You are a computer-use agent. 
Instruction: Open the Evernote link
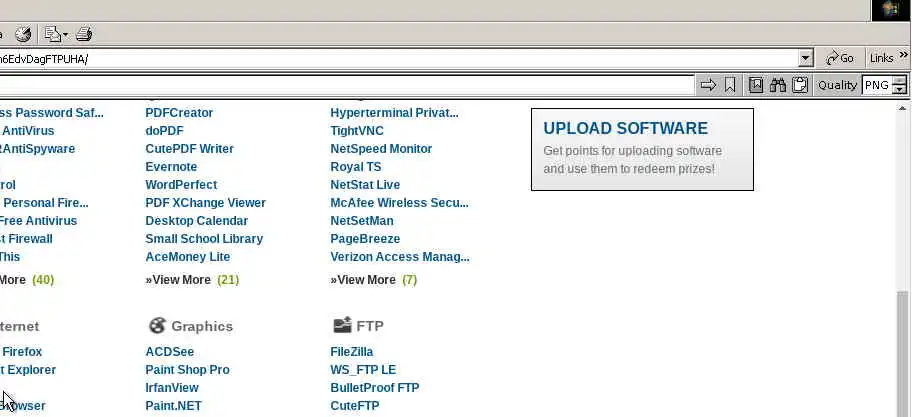coord(171,167)
